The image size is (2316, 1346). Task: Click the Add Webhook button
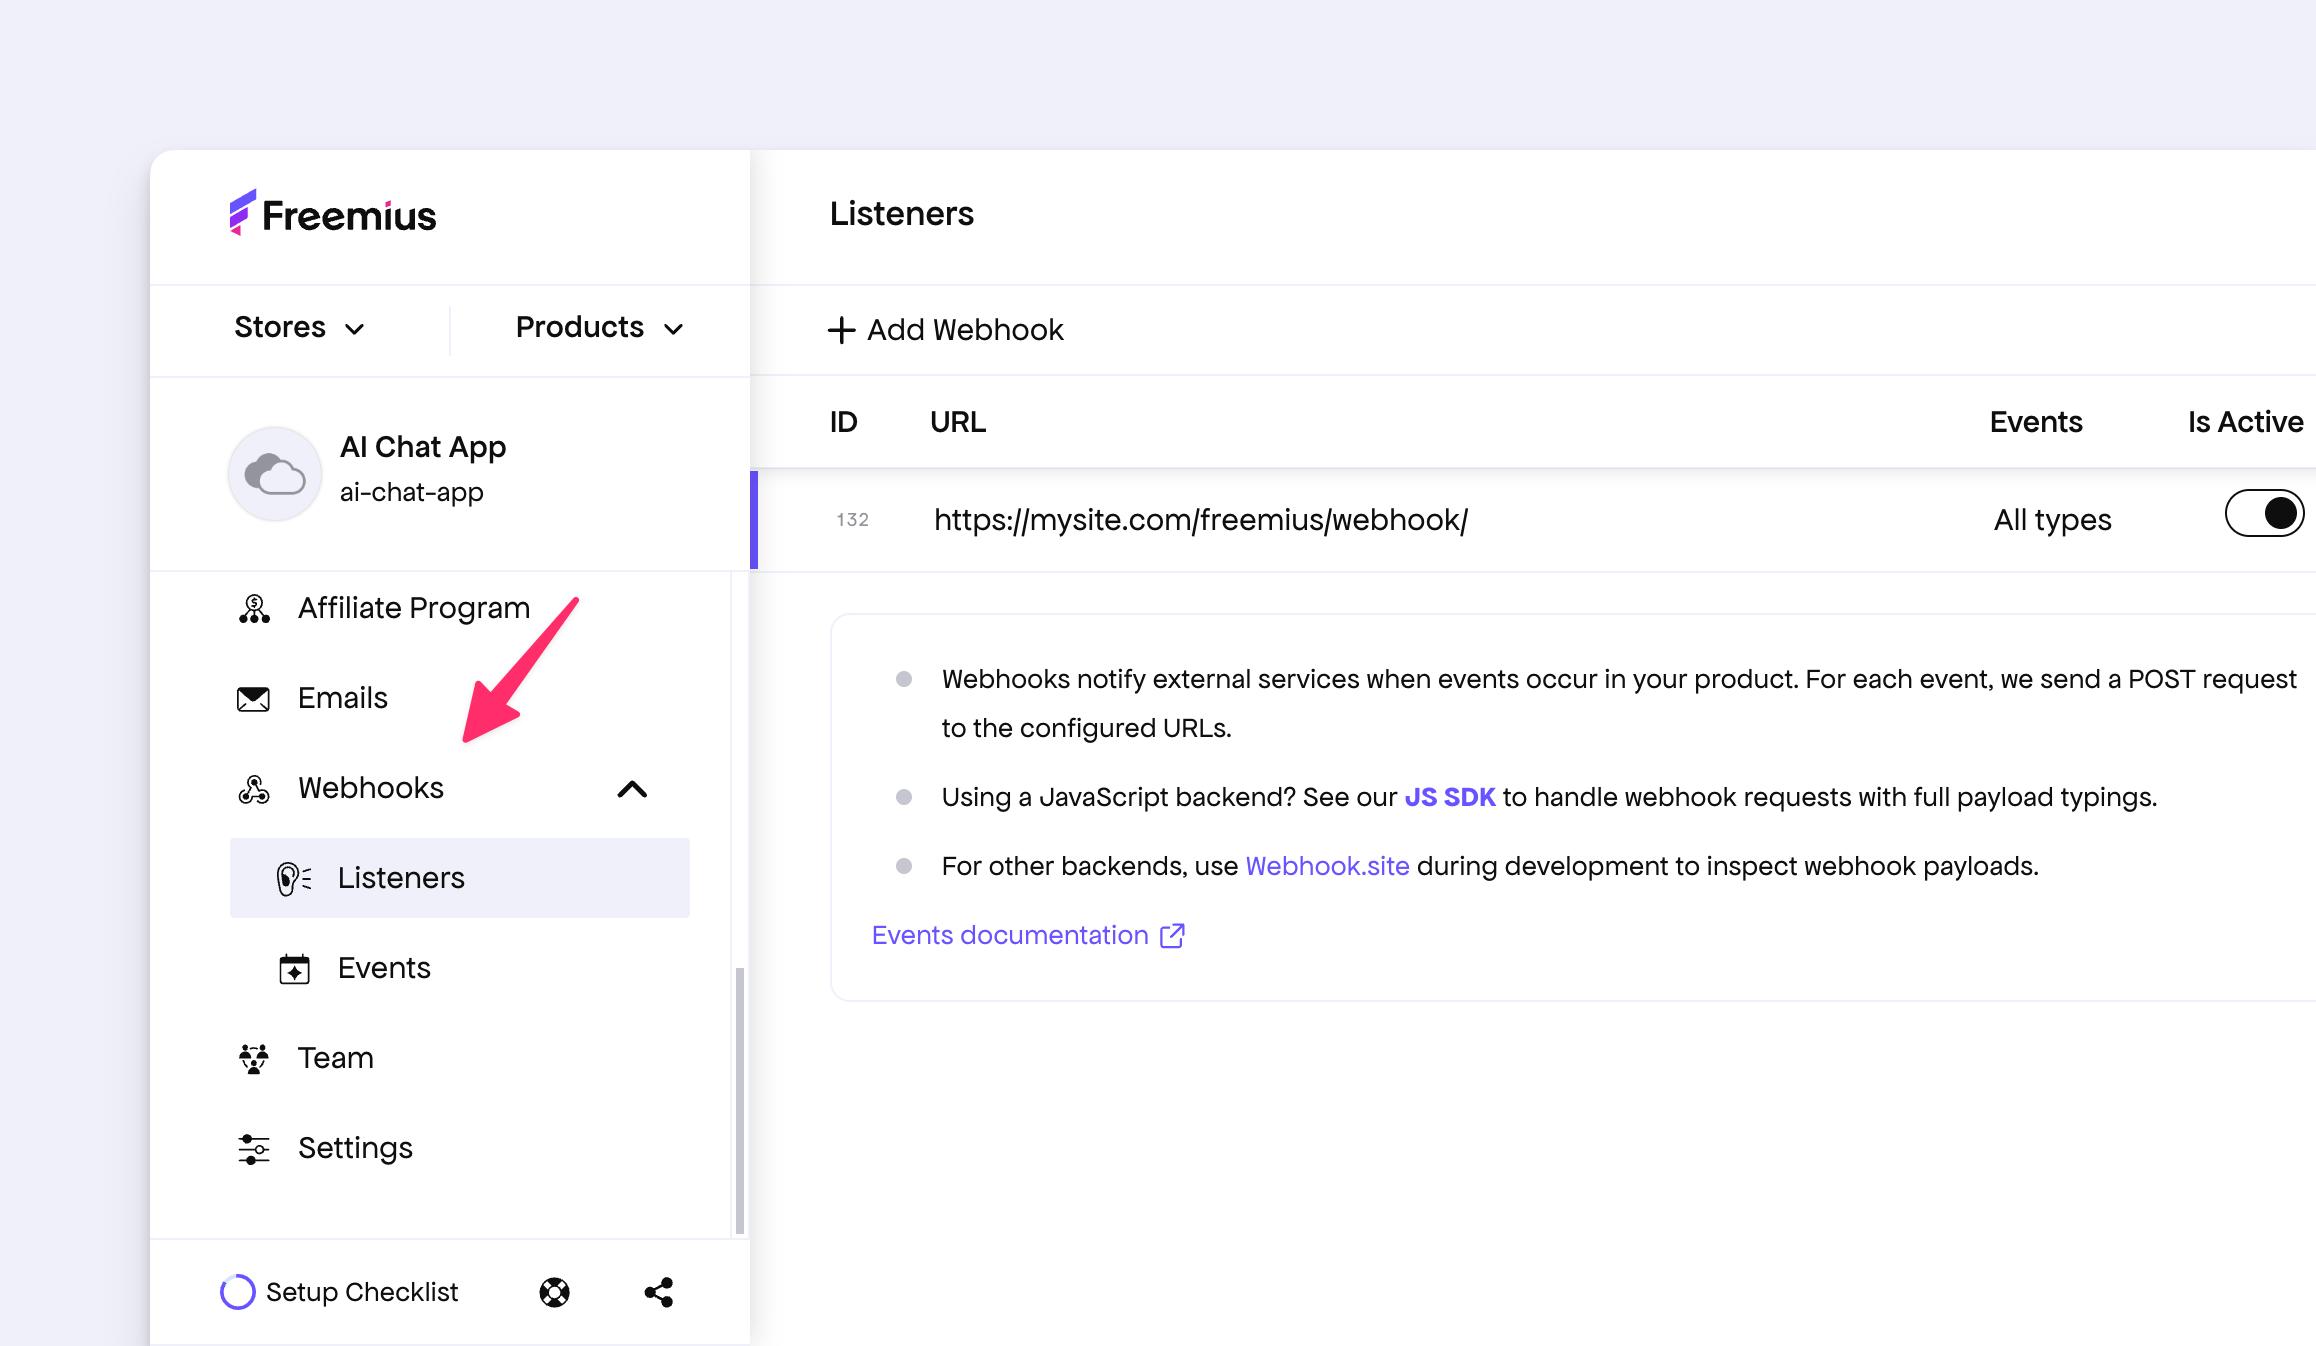click(x=946, y=330)
